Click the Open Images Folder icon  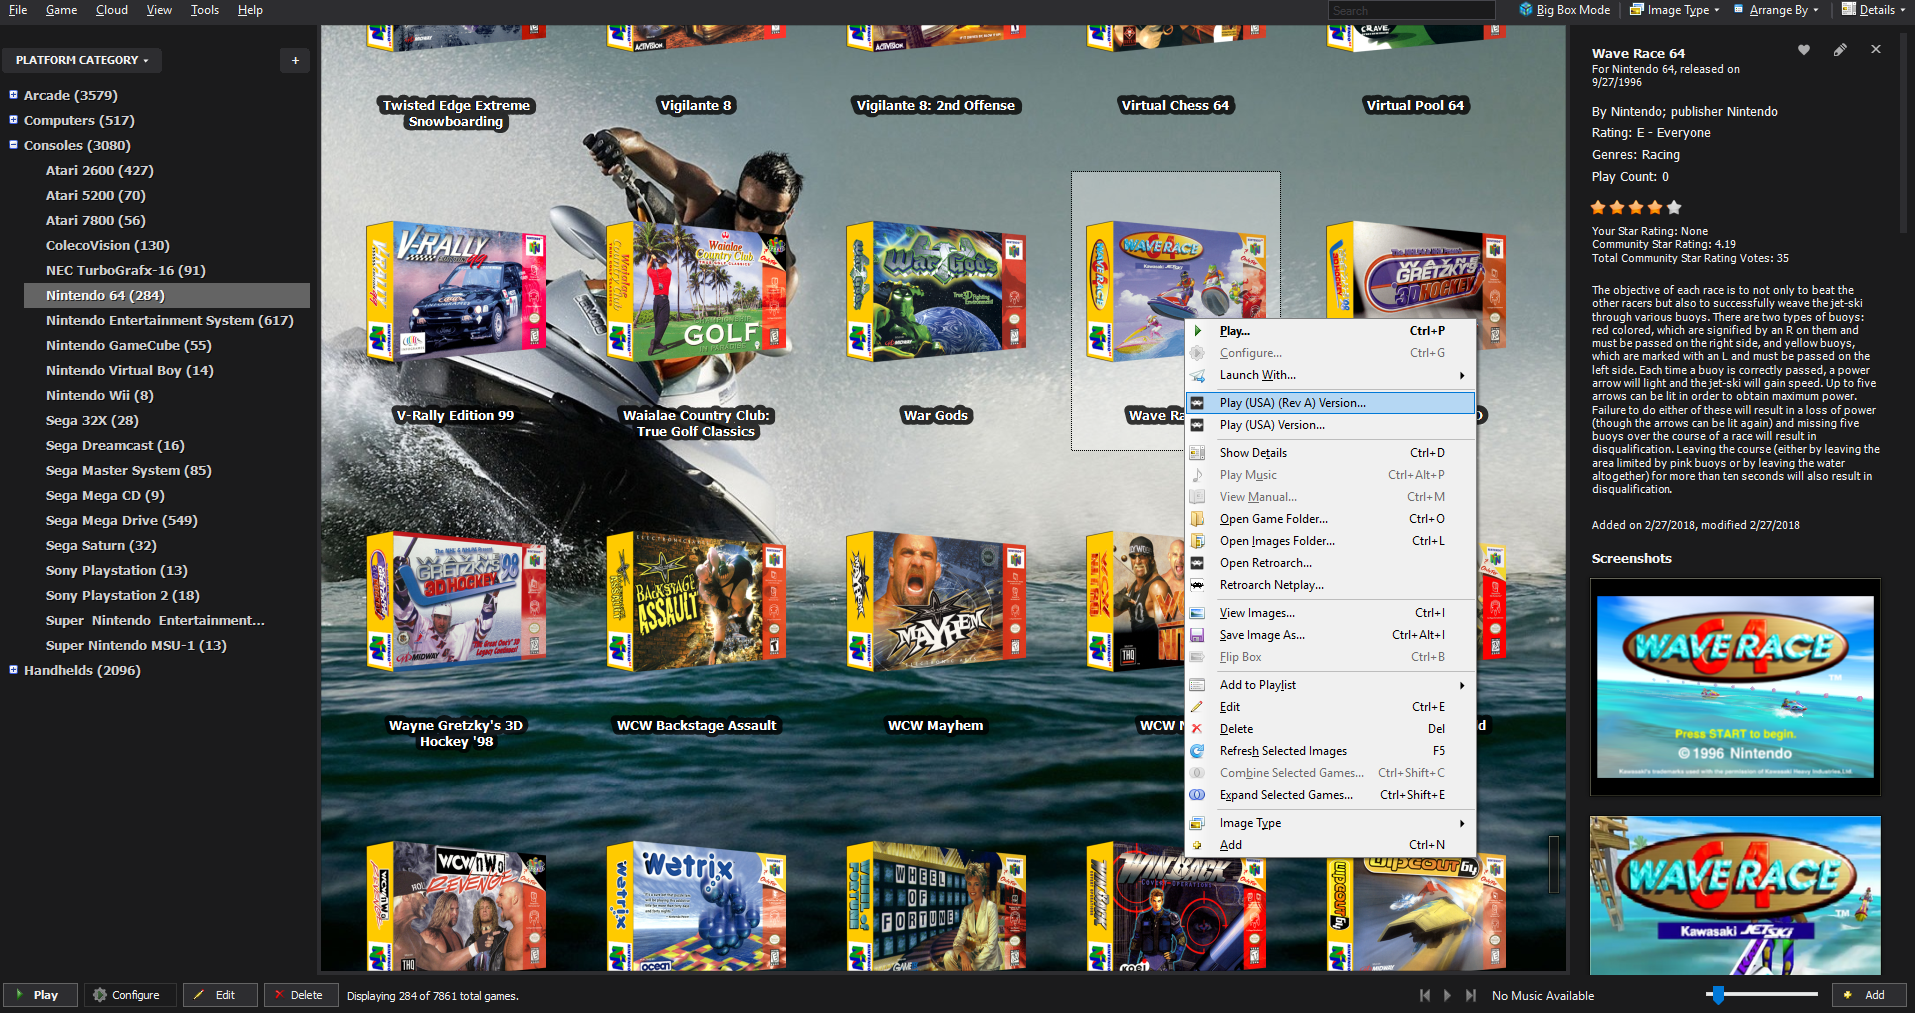point(1197,541)
